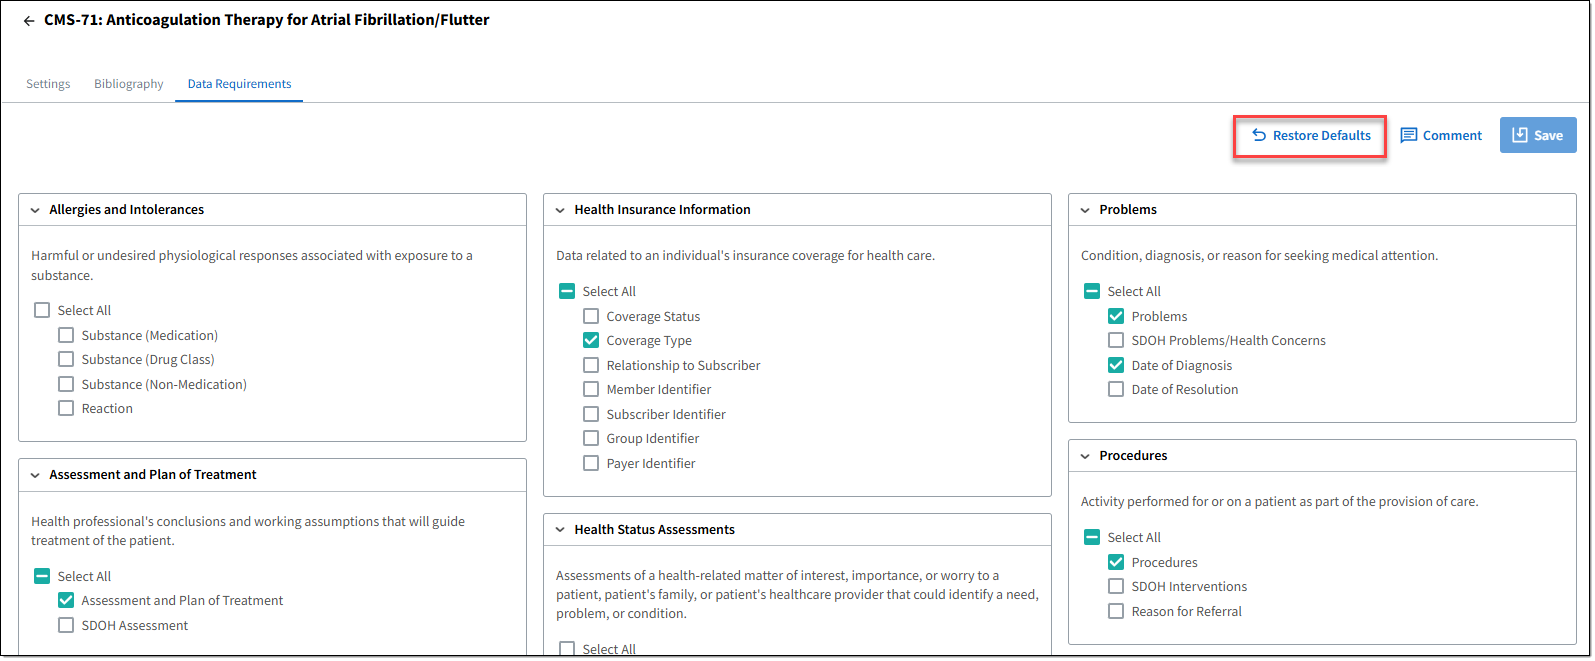Check the Substance (Medication) checkbox
Screen dimensions: 1595x661
[66, 335]
